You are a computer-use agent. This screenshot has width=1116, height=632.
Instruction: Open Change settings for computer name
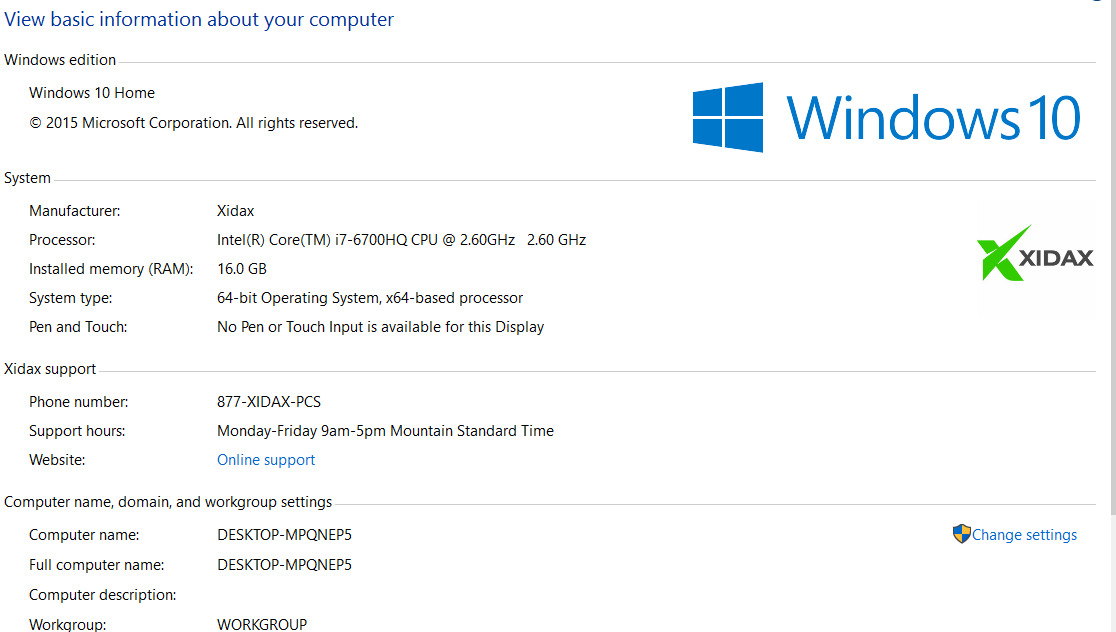tap(1024, 535)
